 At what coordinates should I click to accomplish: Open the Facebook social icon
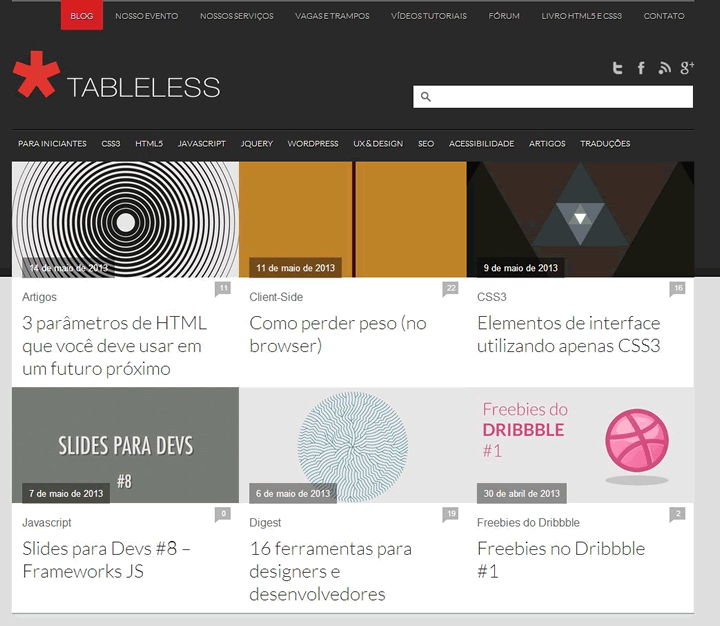(x=641, y=68)
